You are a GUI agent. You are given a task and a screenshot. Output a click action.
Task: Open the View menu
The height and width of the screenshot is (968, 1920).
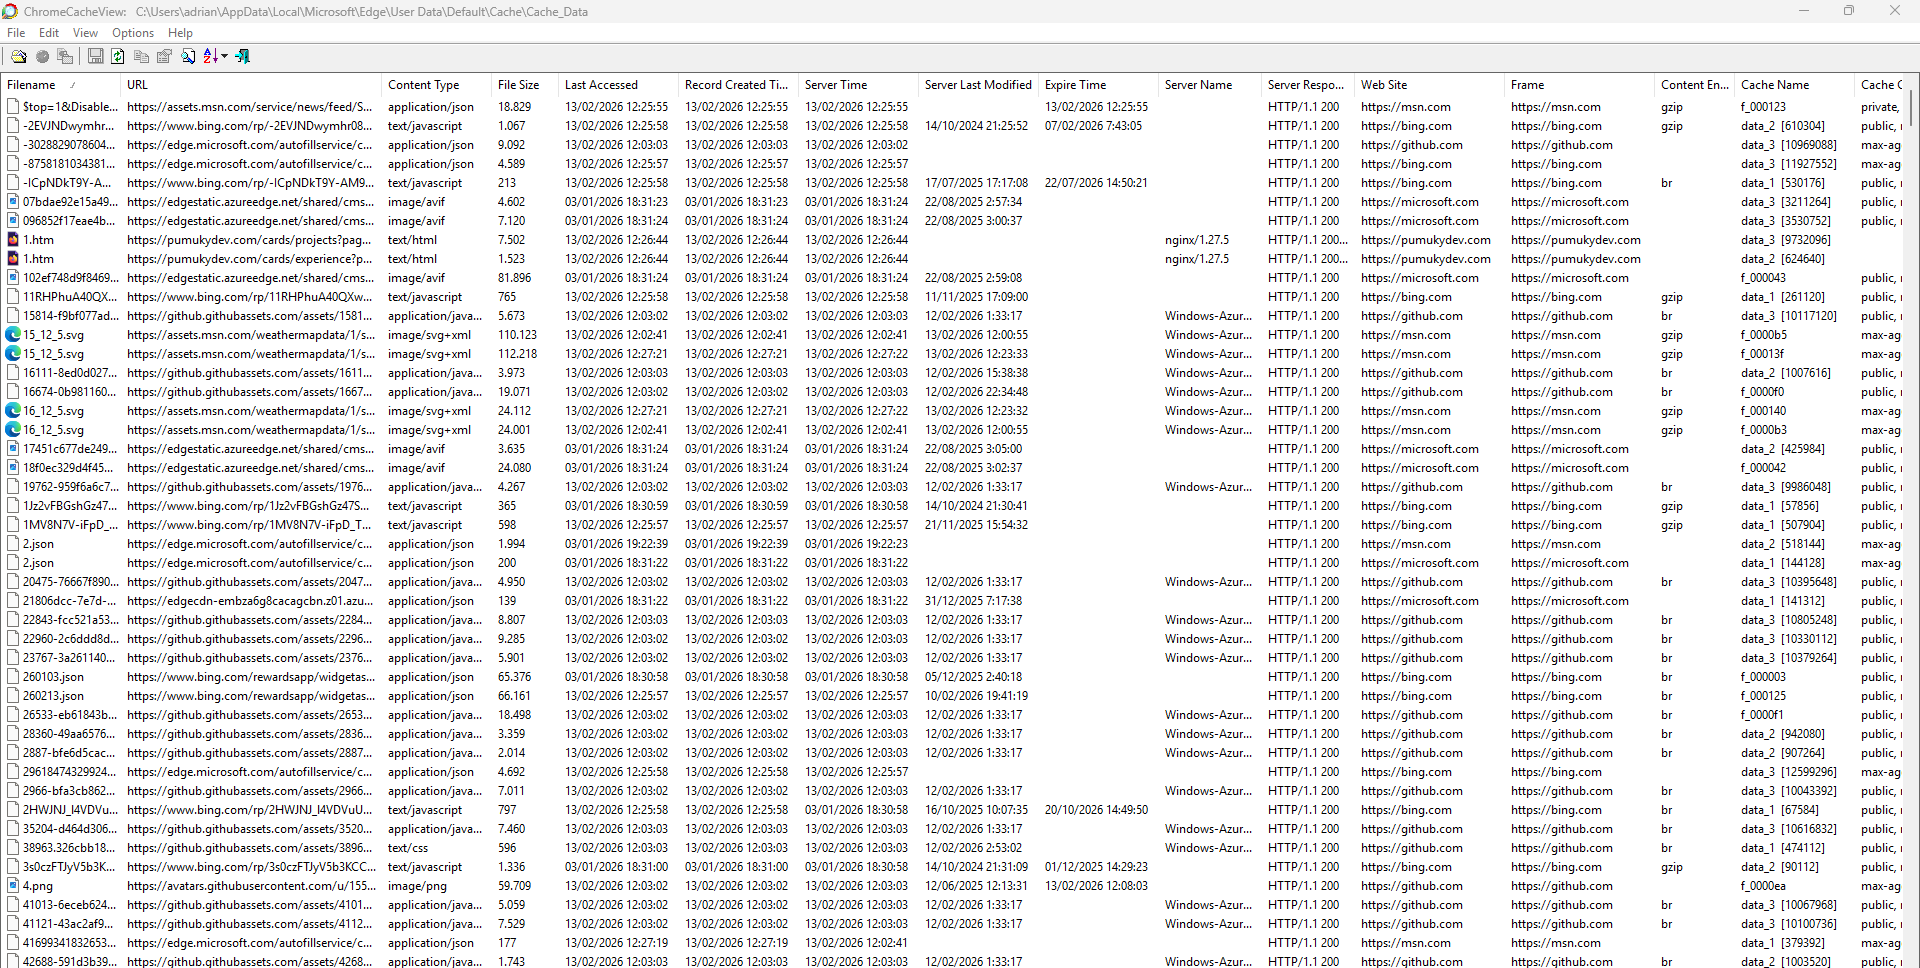(x=85, y=33)
